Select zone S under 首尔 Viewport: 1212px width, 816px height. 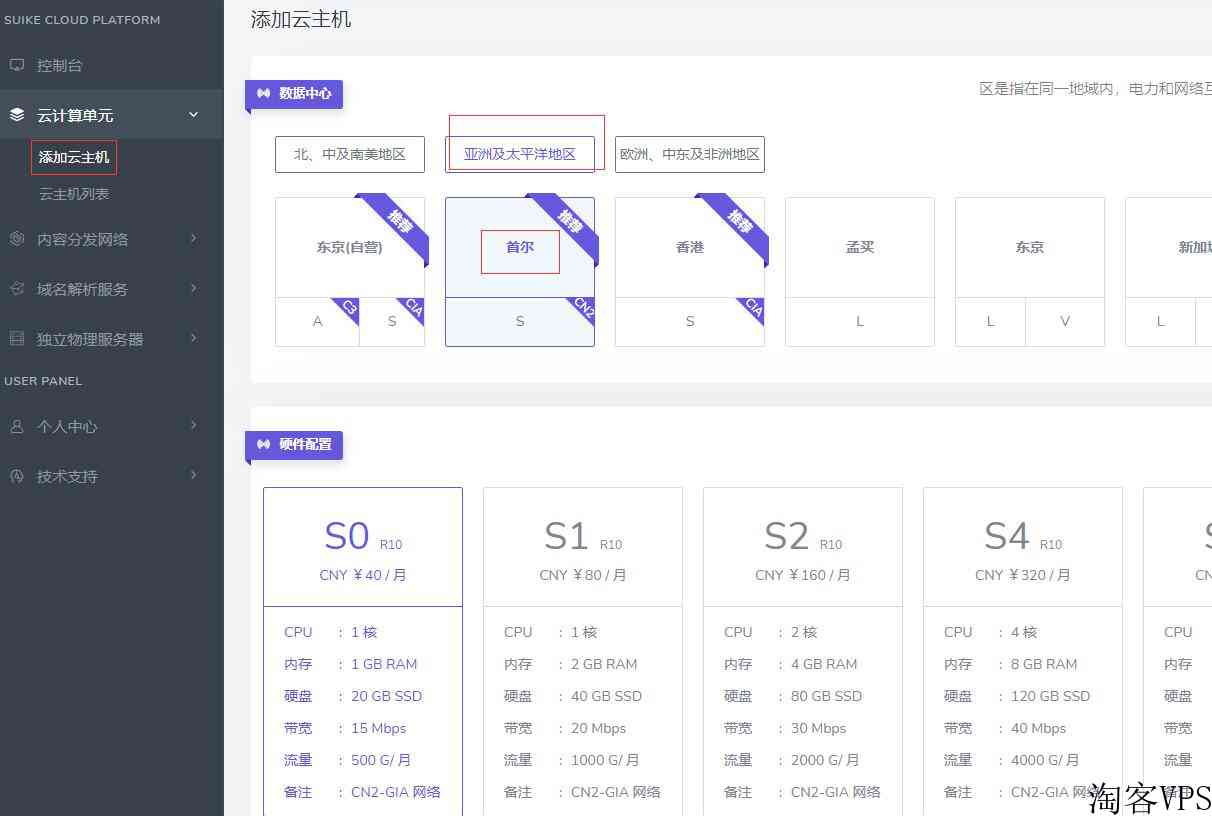520,322
